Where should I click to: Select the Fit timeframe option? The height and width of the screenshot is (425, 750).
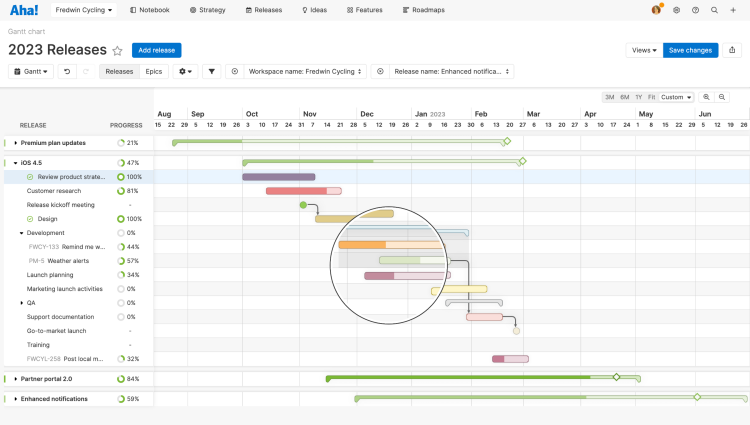tap(651, 97)
